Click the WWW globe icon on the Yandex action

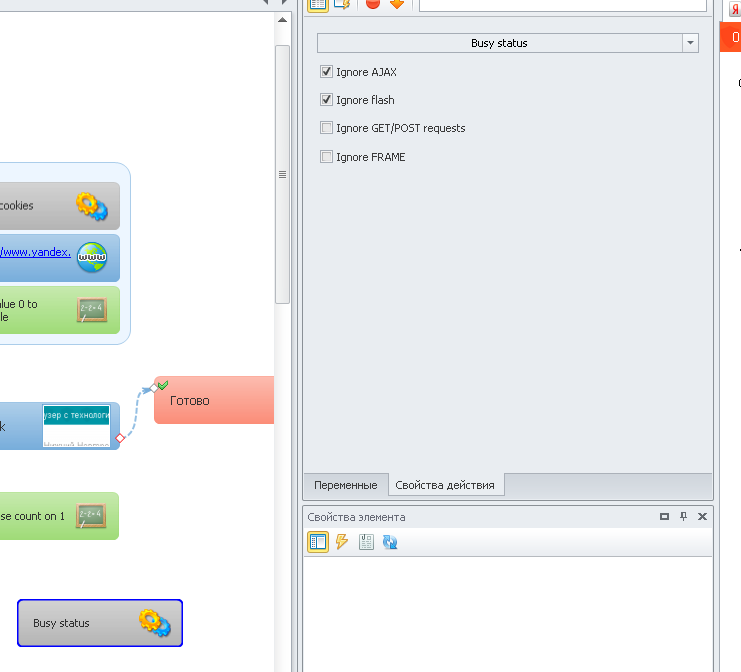92,257
